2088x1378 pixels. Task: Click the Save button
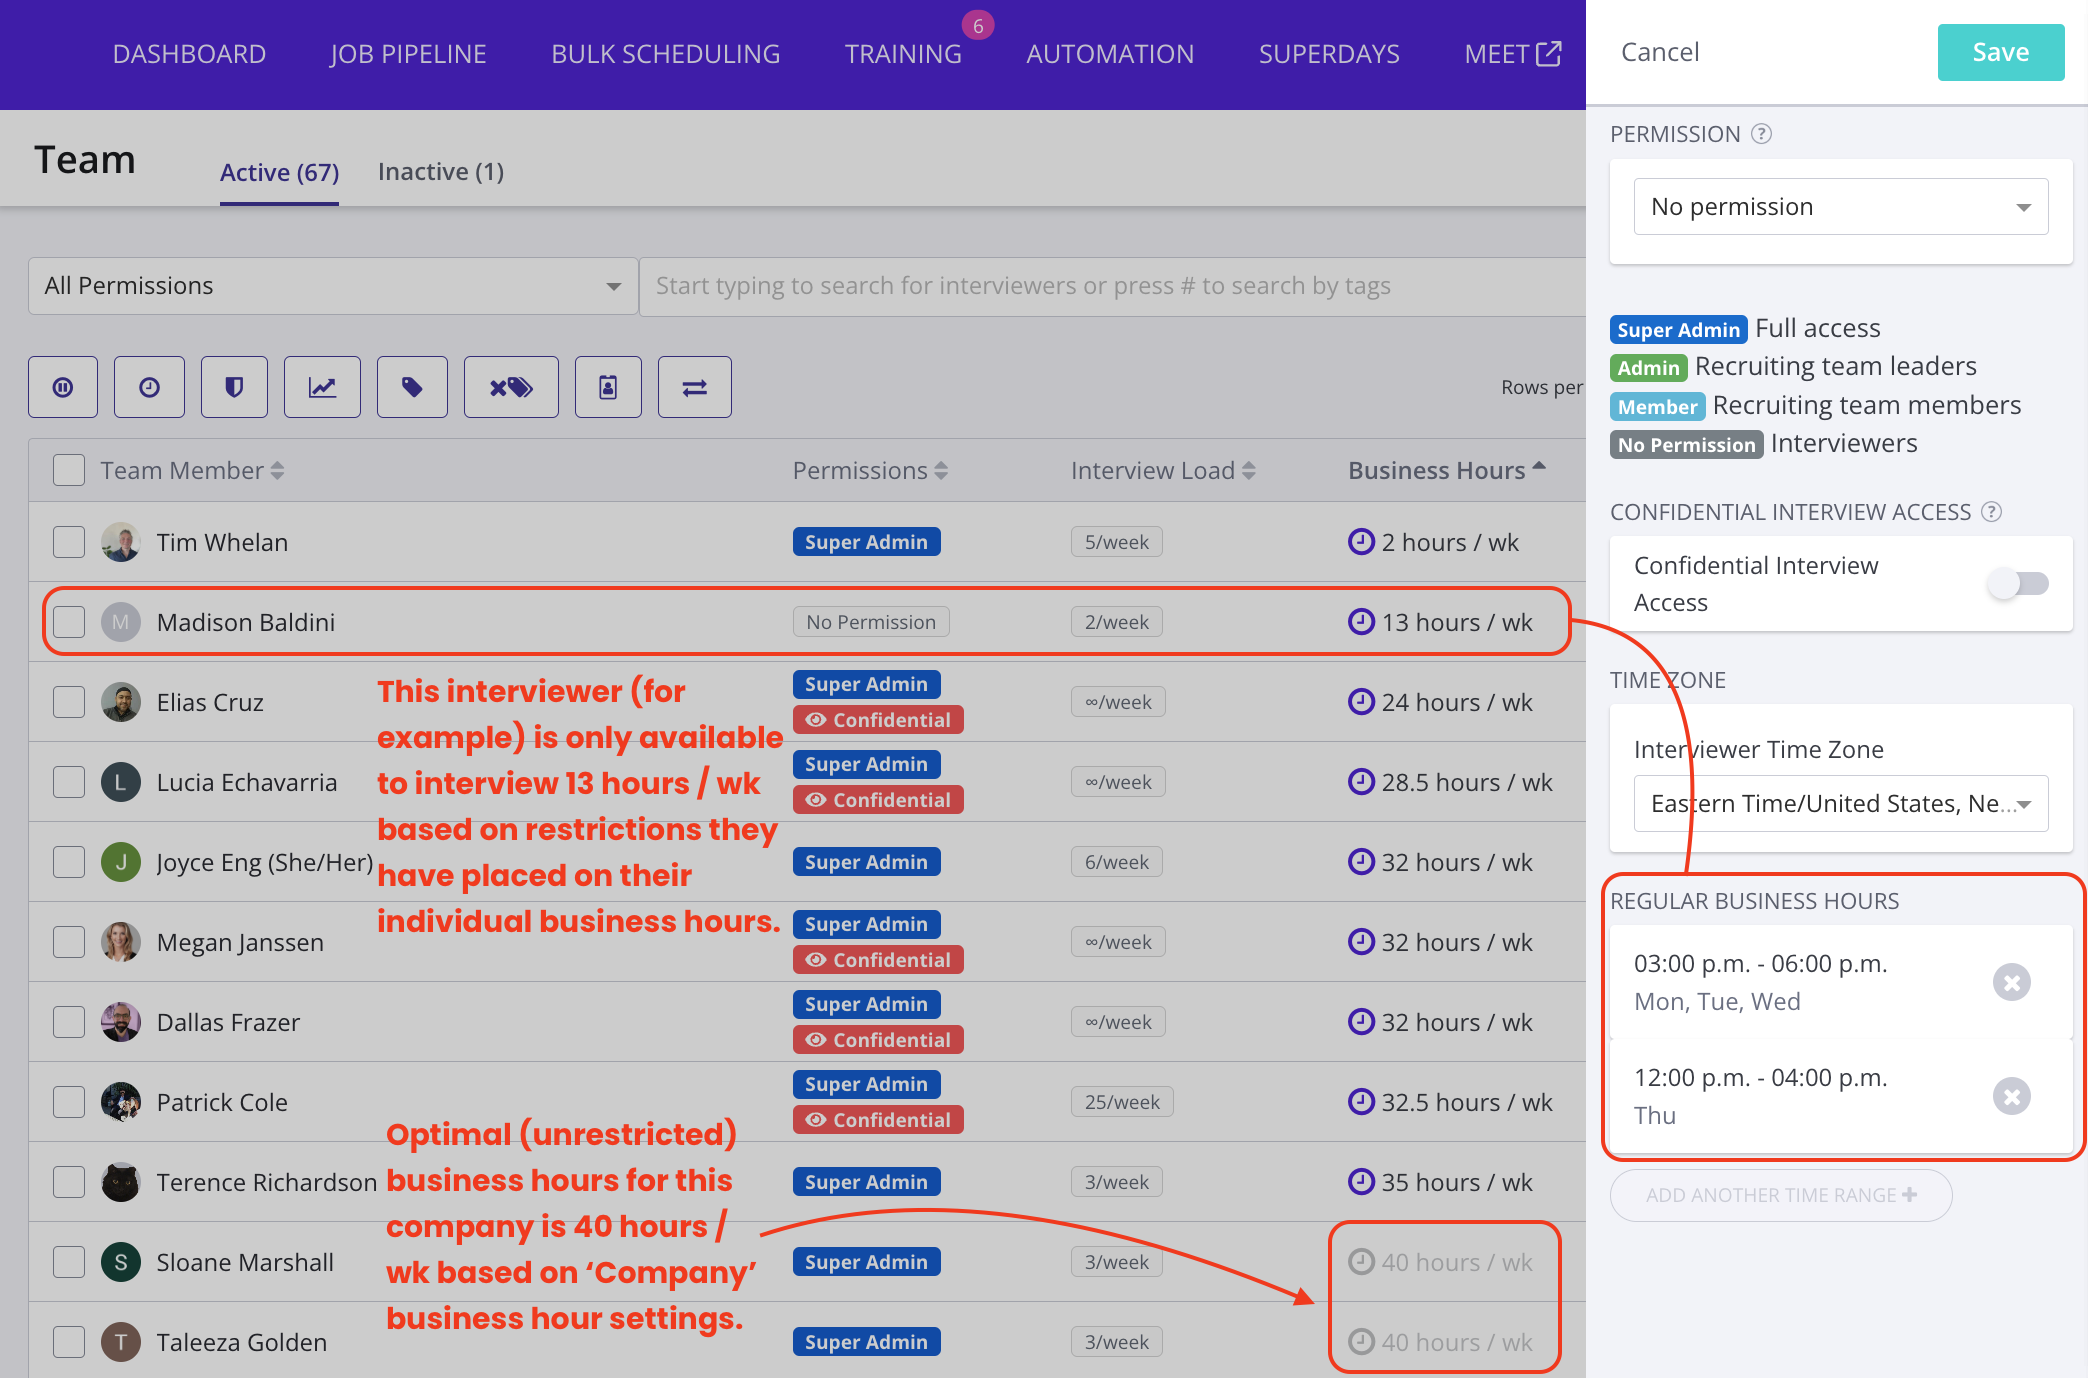[2000, 52]
